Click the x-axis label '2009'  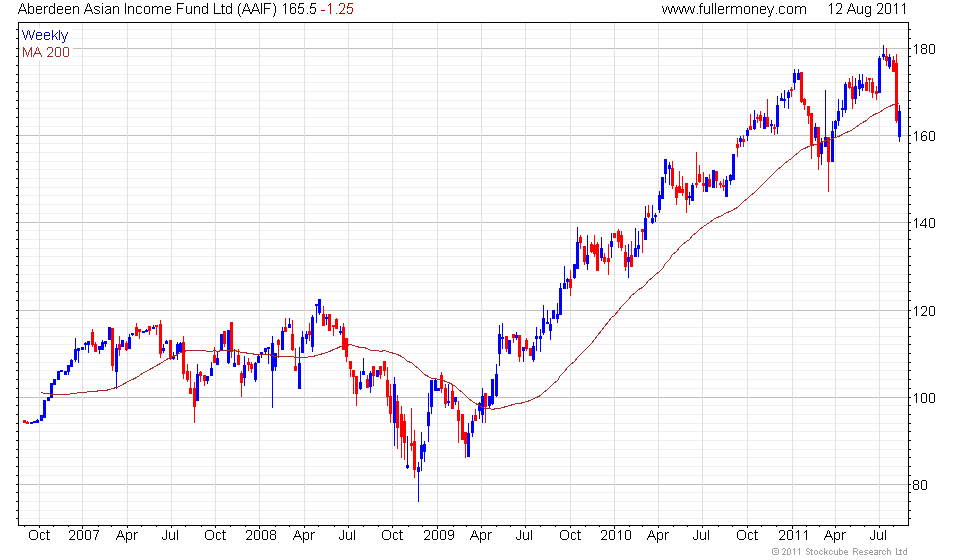[438, 535]
